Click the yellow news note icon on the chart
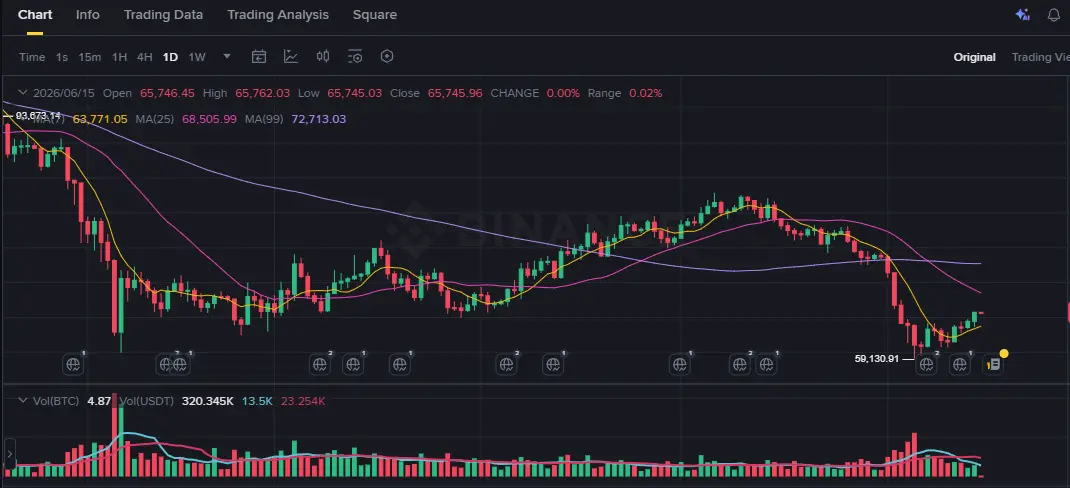Image resolution: width=1070 pixels, height=488 pixels. 994,364
